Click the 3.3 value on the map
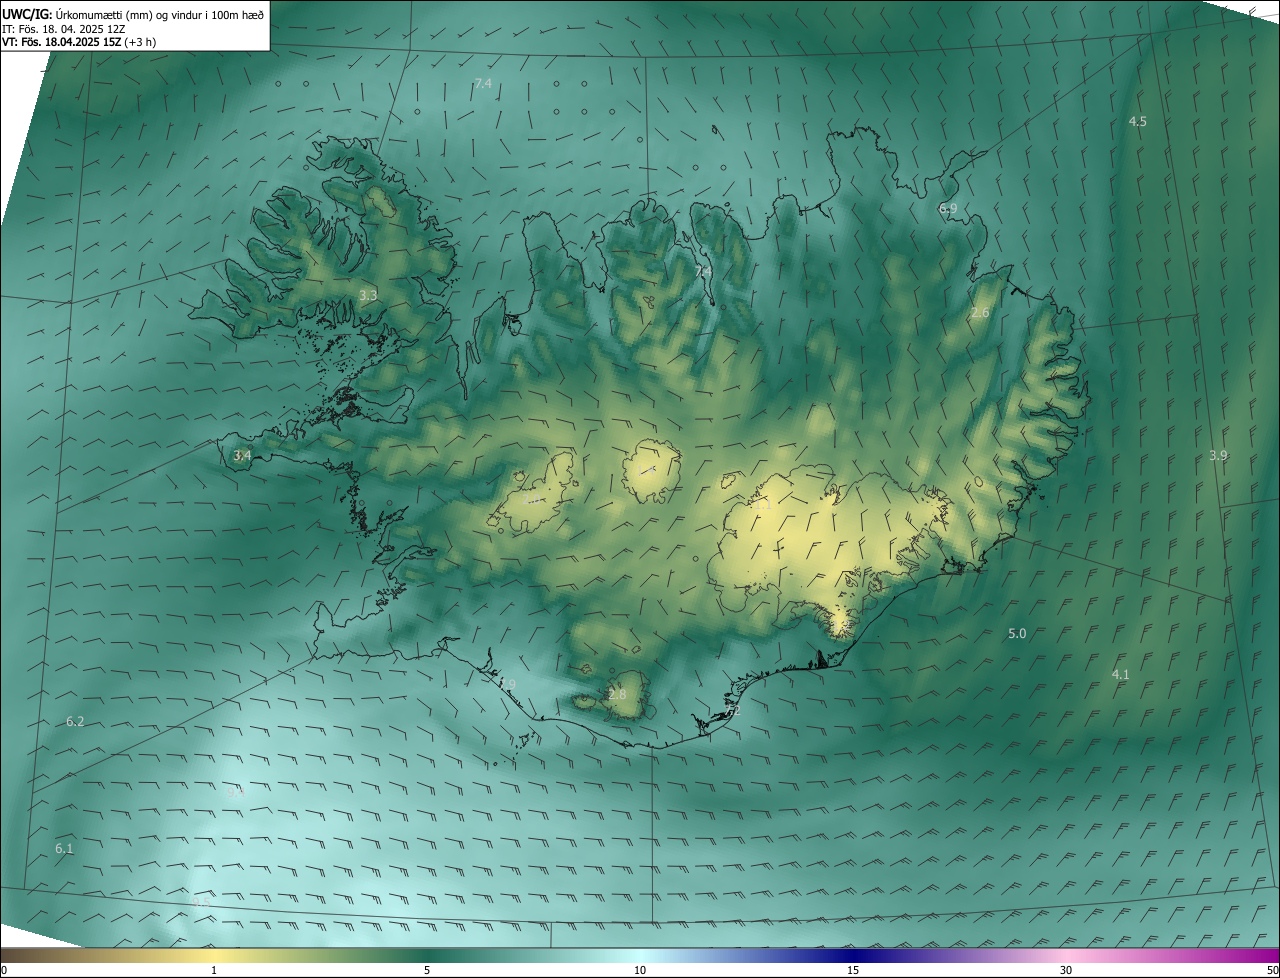Screen dimensions: 1280x978 [x=368, y=295]
